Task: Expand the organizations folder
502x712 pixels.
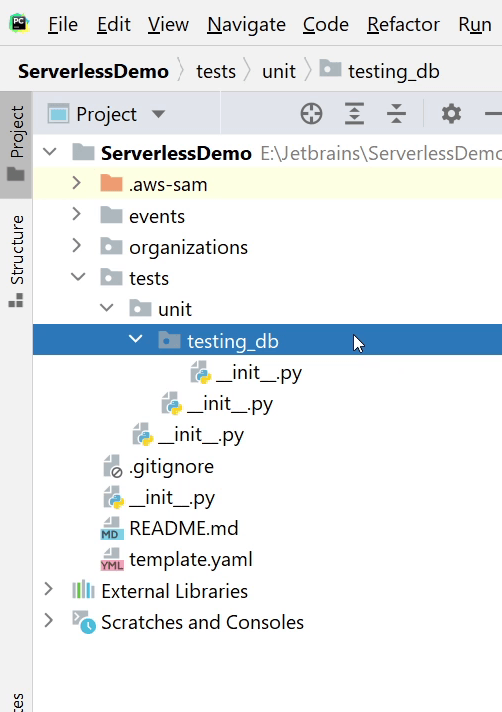Action: [77, 245]
